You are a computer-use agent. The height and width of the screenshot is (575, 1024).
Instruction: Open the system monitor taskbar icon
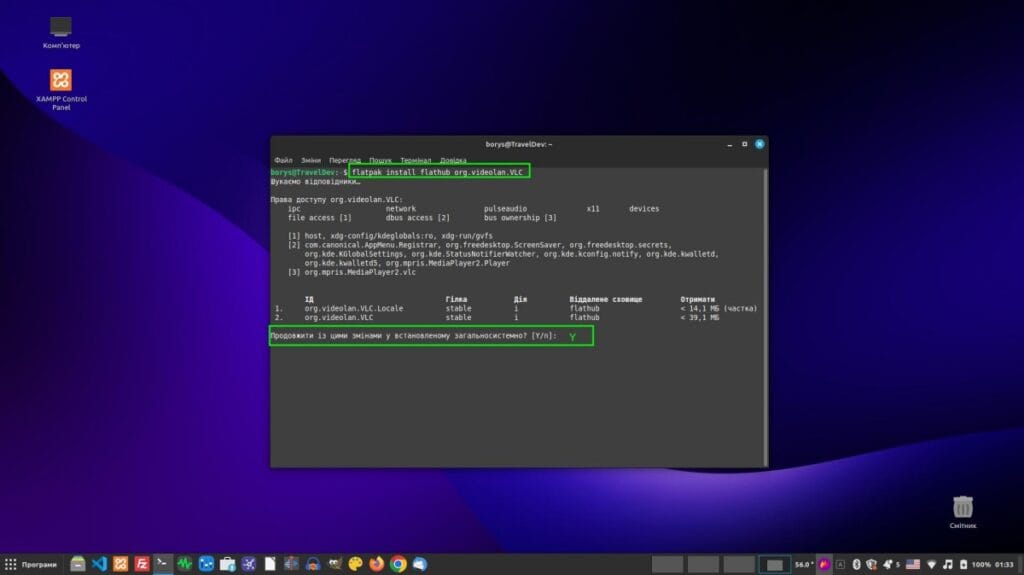tap(184, 564)
